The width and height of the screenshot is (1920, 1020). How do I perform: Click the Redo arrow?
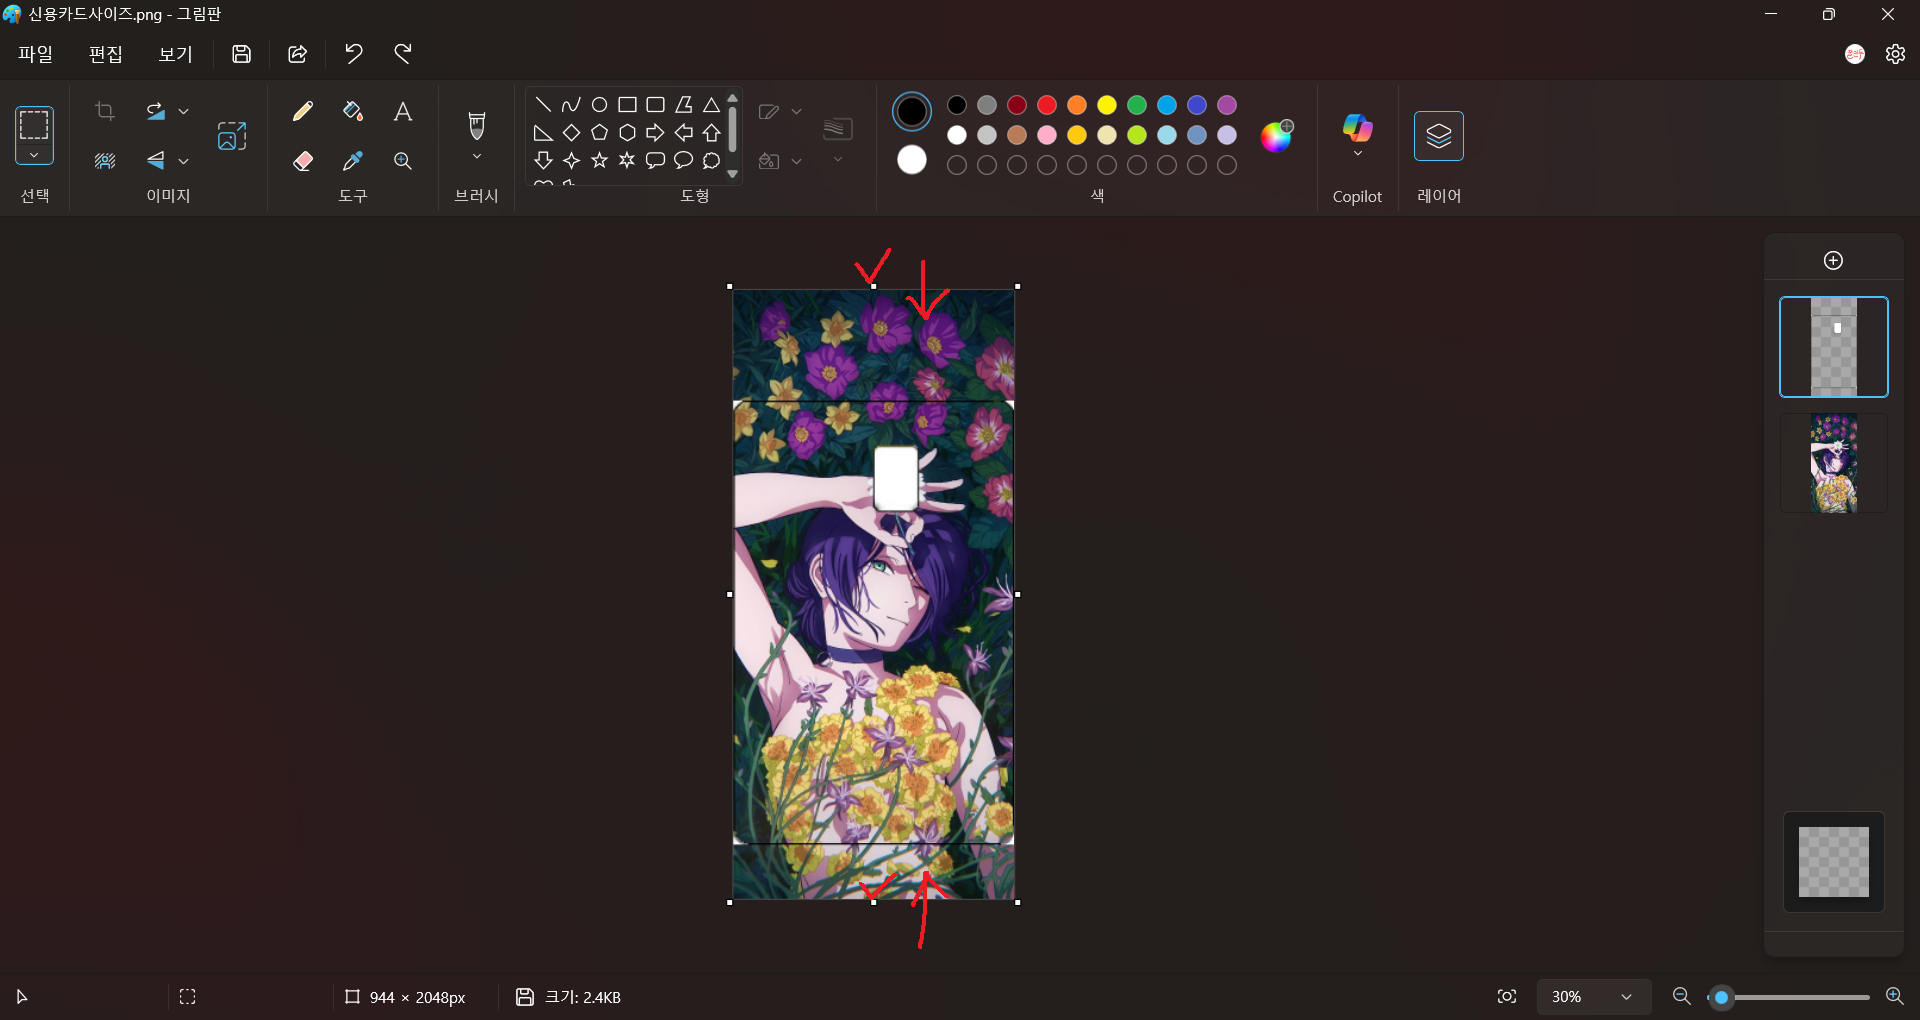[x=403, y=54]
